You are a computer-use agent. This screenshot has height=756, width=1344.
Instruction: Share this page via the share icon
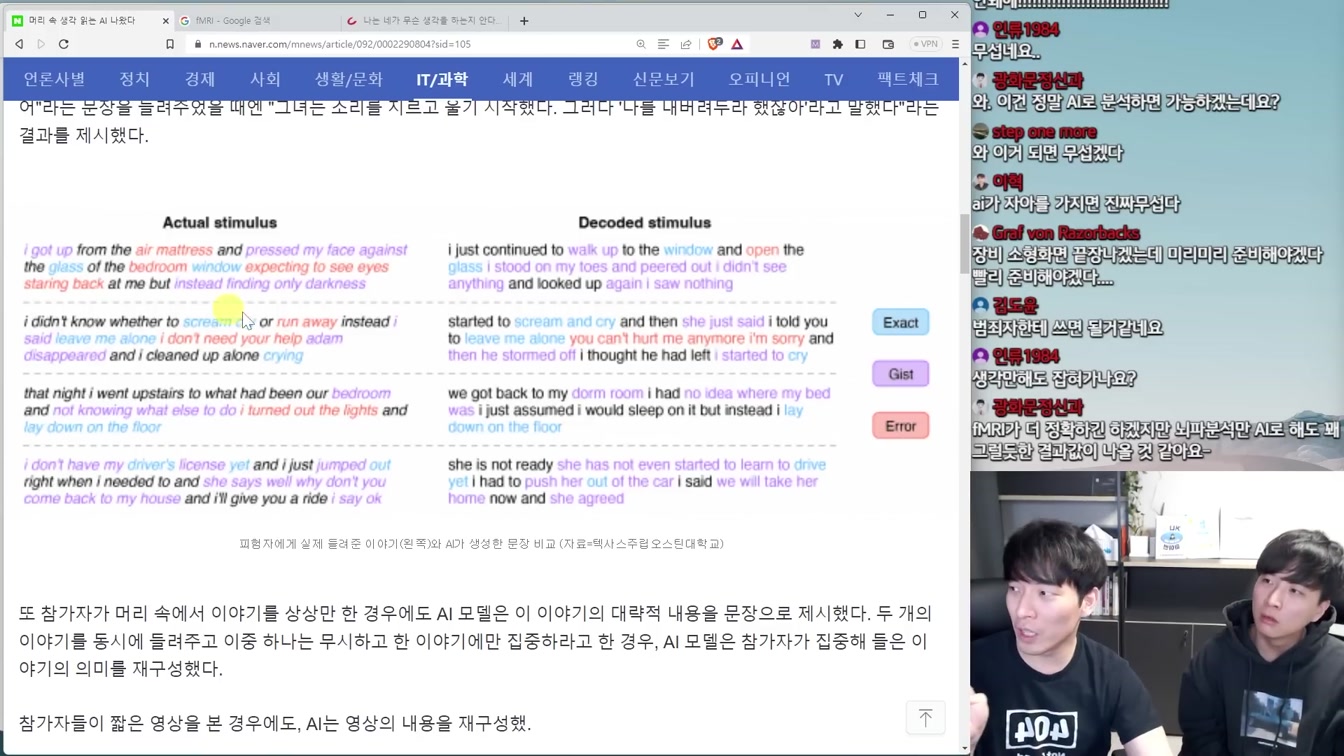(x=686, y=44)
